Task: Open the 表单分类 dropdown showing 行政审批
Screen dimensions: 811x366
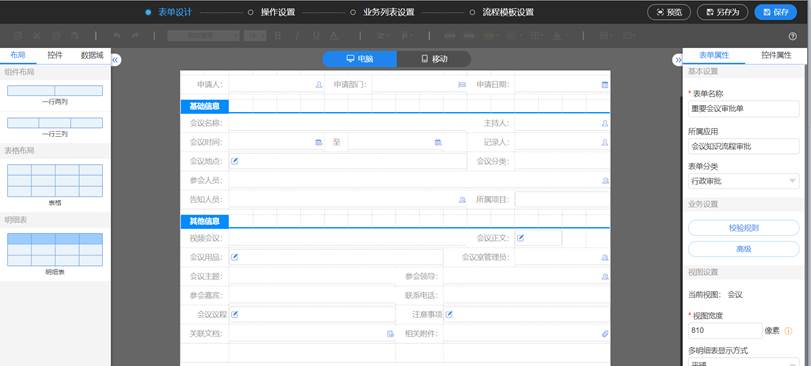Action: [743, 181]
